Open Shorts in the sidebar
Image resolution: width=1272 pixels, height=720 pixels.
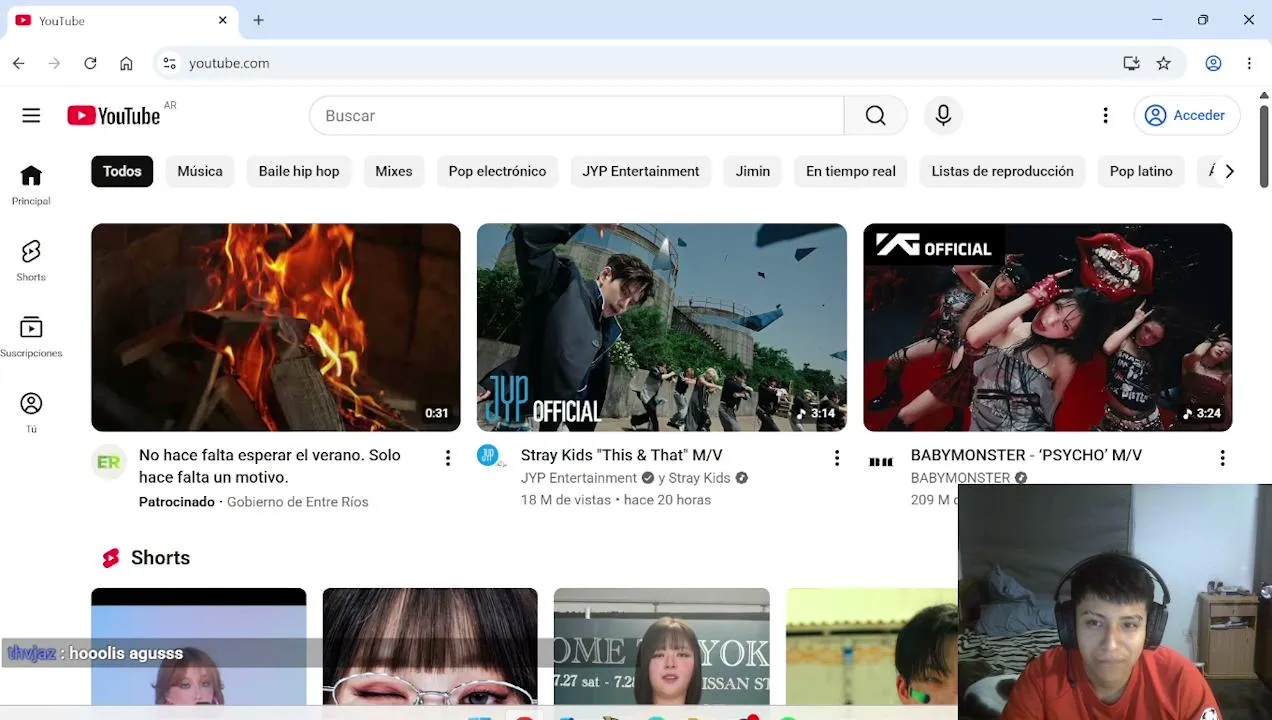pos(31,261)
